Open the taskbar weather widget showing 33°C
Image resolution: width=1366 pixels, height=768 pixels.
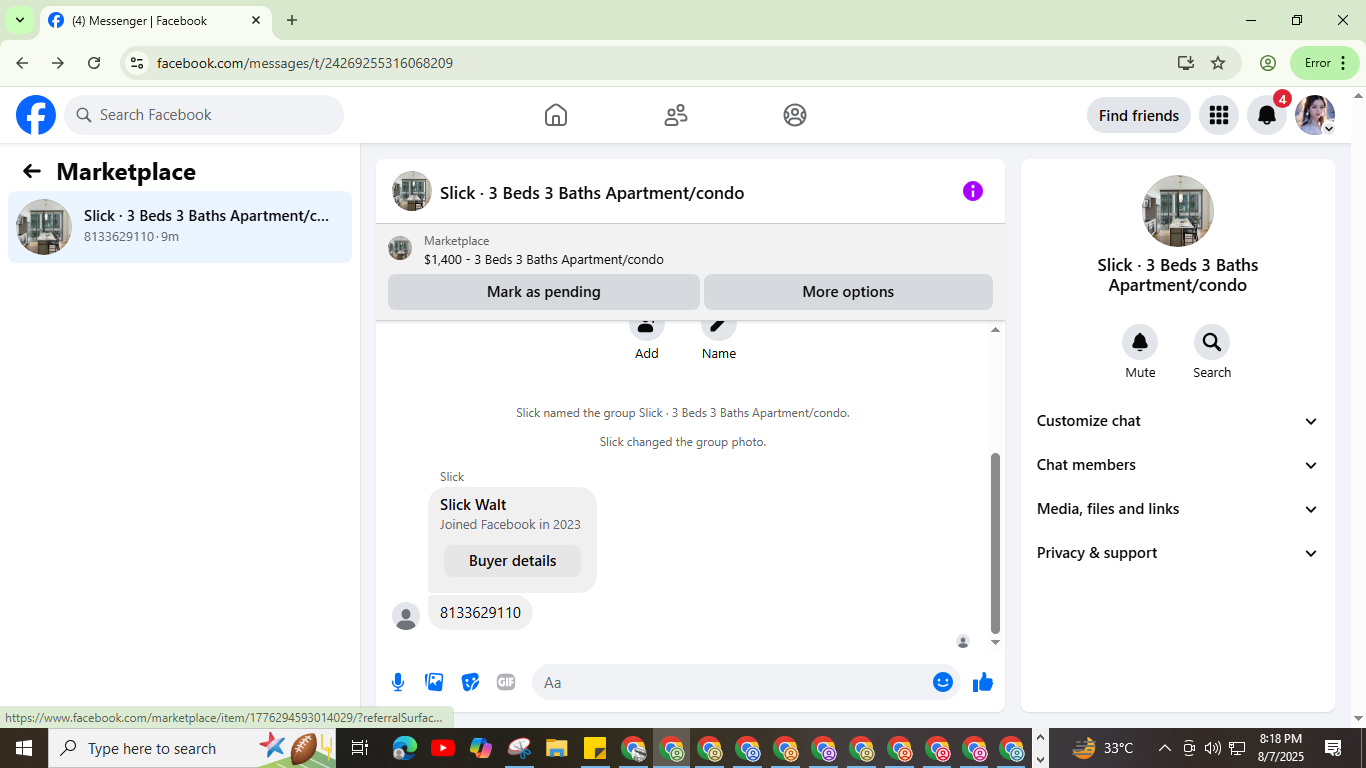click(1103, 748)
